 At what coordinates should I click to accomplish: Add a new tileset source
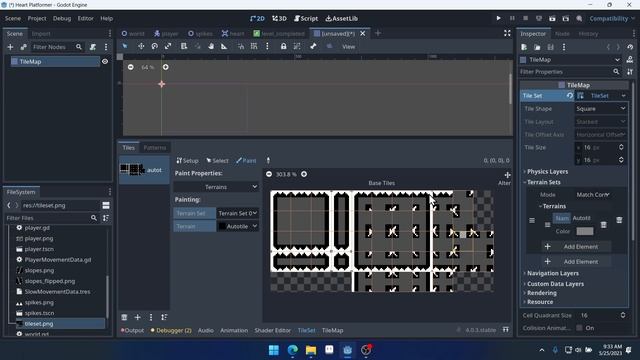click(138, 317)
